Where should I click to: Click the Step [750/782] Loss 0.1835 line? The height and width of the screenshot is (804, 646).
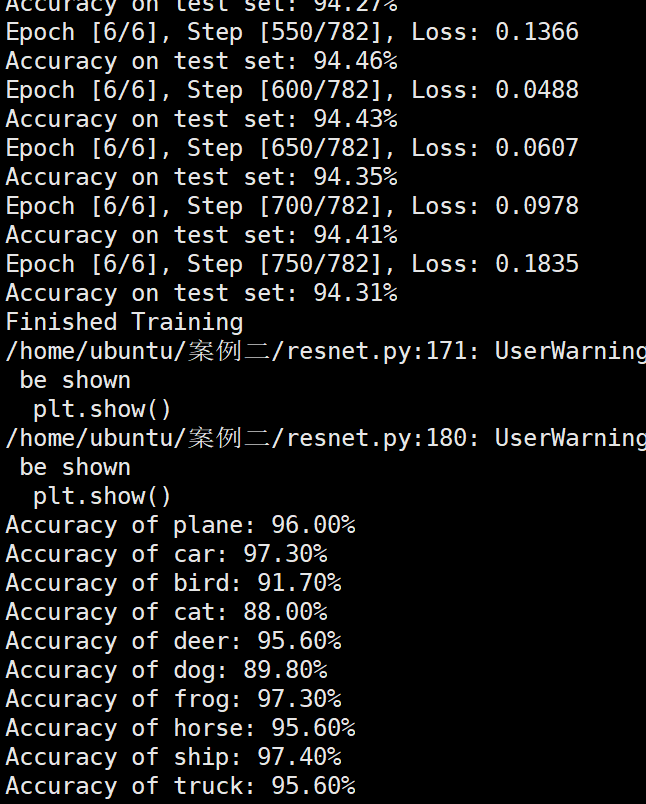pyautogui.click(x=292, y=265)
